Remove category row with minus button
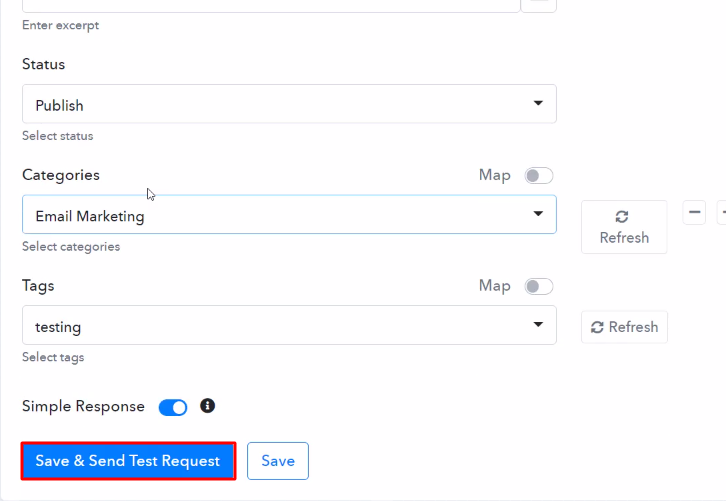The image size is (726, 501). tap(695, 212)
